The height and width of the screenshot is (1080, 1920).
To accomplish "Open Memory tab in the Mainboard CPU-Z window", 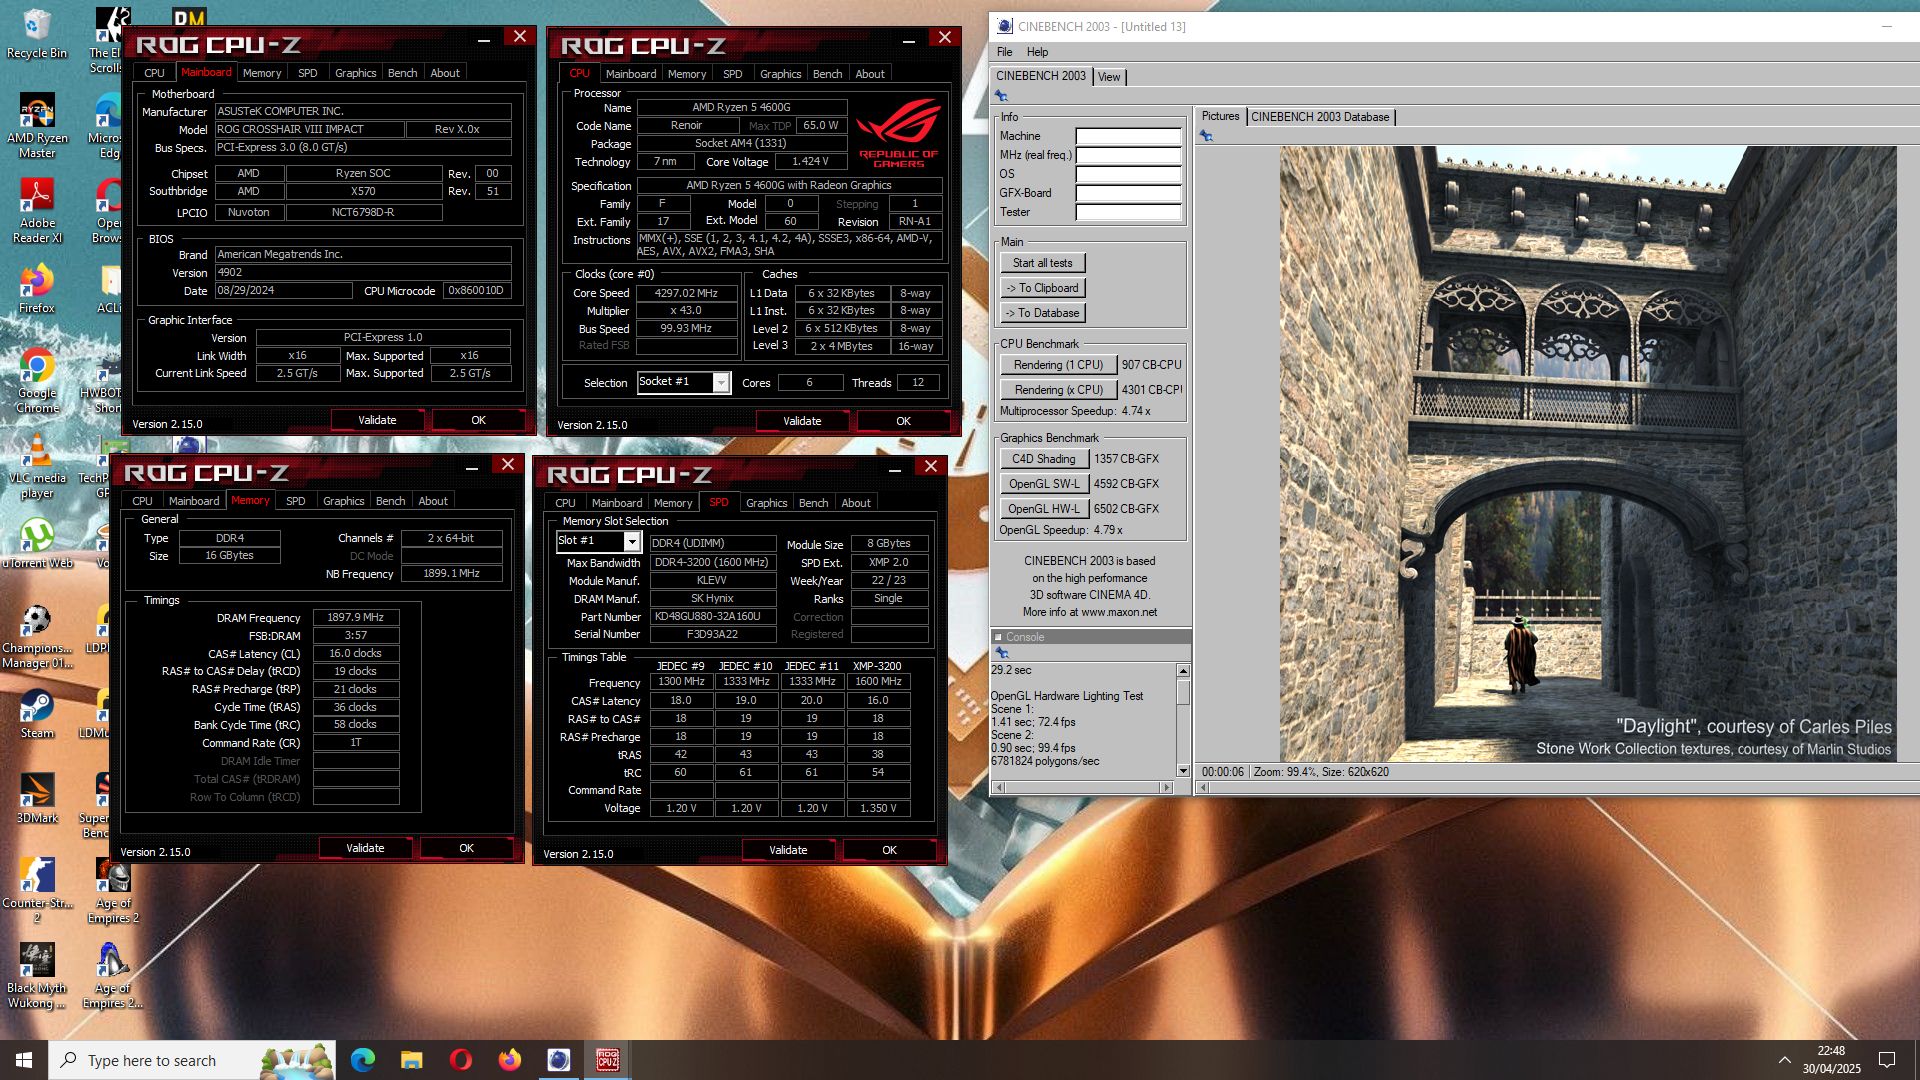I will click(262, 73).
